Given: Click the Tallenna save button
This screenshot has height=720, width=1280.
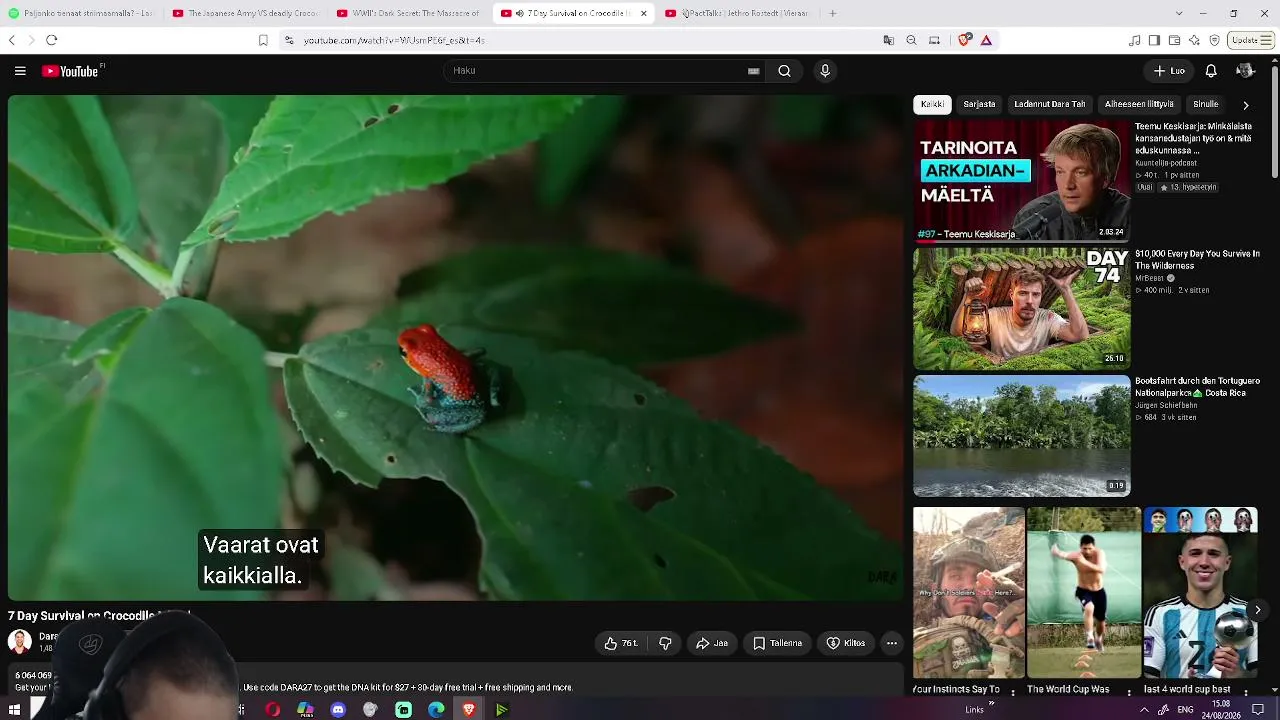Looking at the screenshot, I should point(777,643).
